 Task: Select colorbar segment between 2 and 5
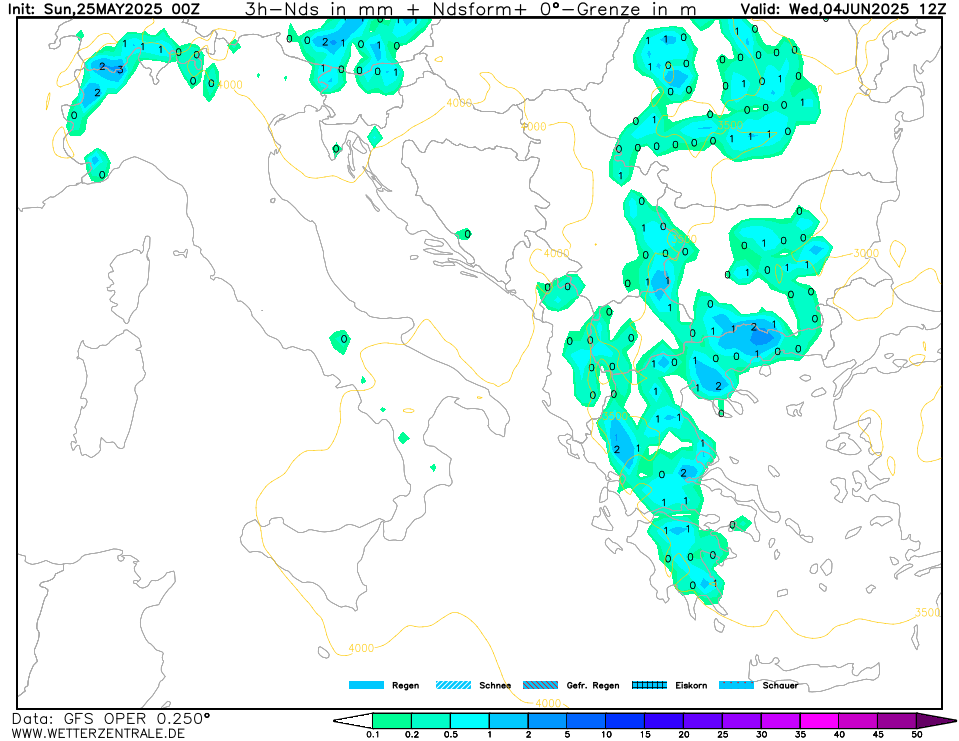(547, 720)
